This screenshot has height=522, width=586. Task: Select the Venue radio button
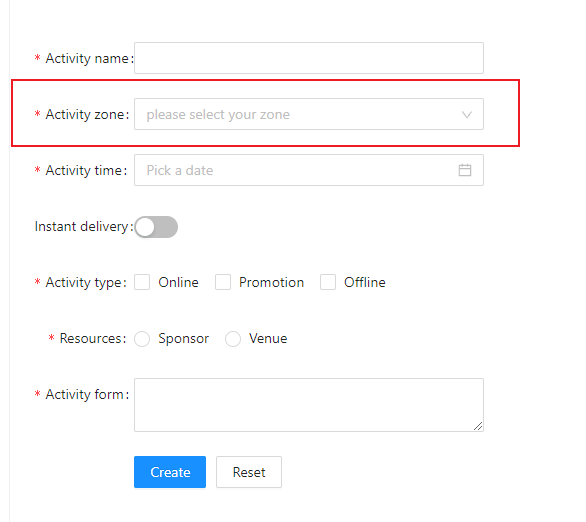[233, 339]
